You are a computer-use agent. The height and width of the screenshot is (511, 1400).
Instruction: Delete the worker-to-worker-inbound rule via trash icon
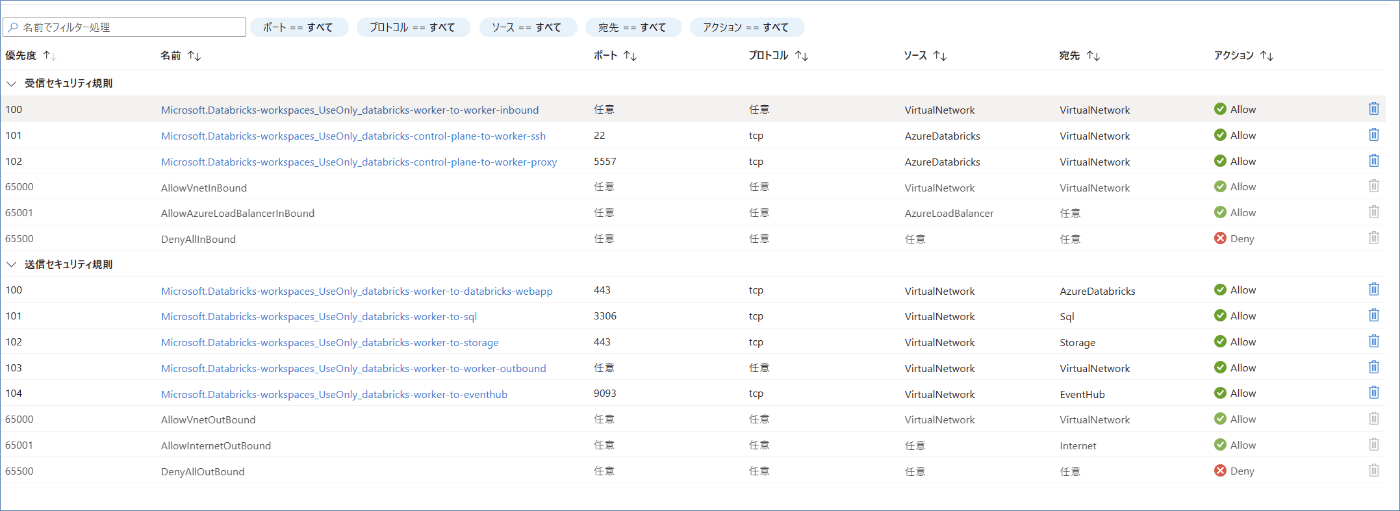pyautogui.click(x=1374, y=109)
